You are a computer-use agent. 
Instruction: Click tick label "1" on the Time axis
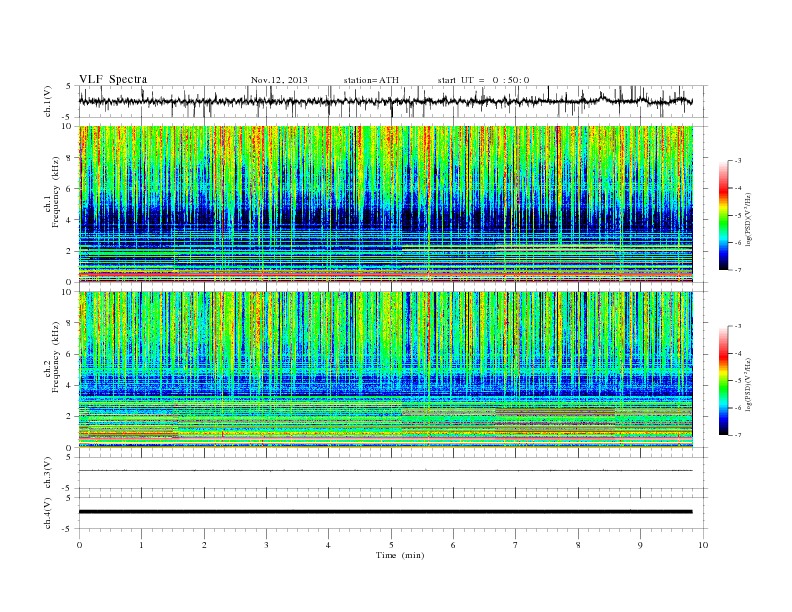click(141, 545)
